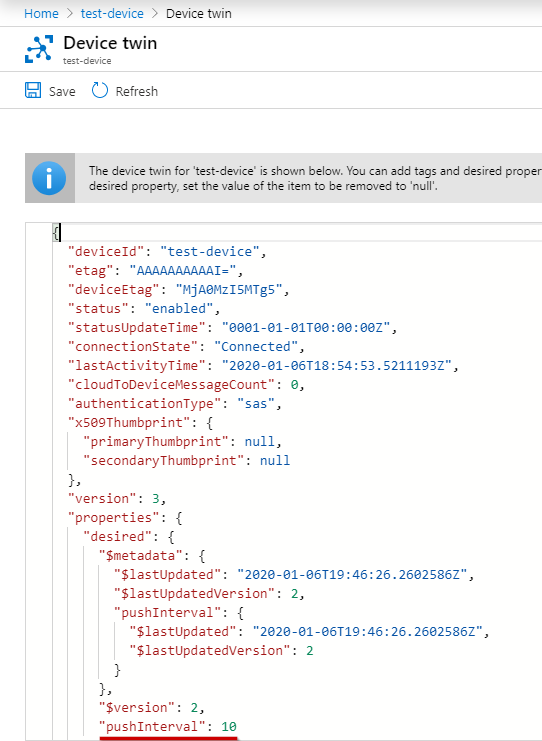The height and width of the screenshot is (741, 542).
Task: Click the "version" value 3
Action: 155,499
